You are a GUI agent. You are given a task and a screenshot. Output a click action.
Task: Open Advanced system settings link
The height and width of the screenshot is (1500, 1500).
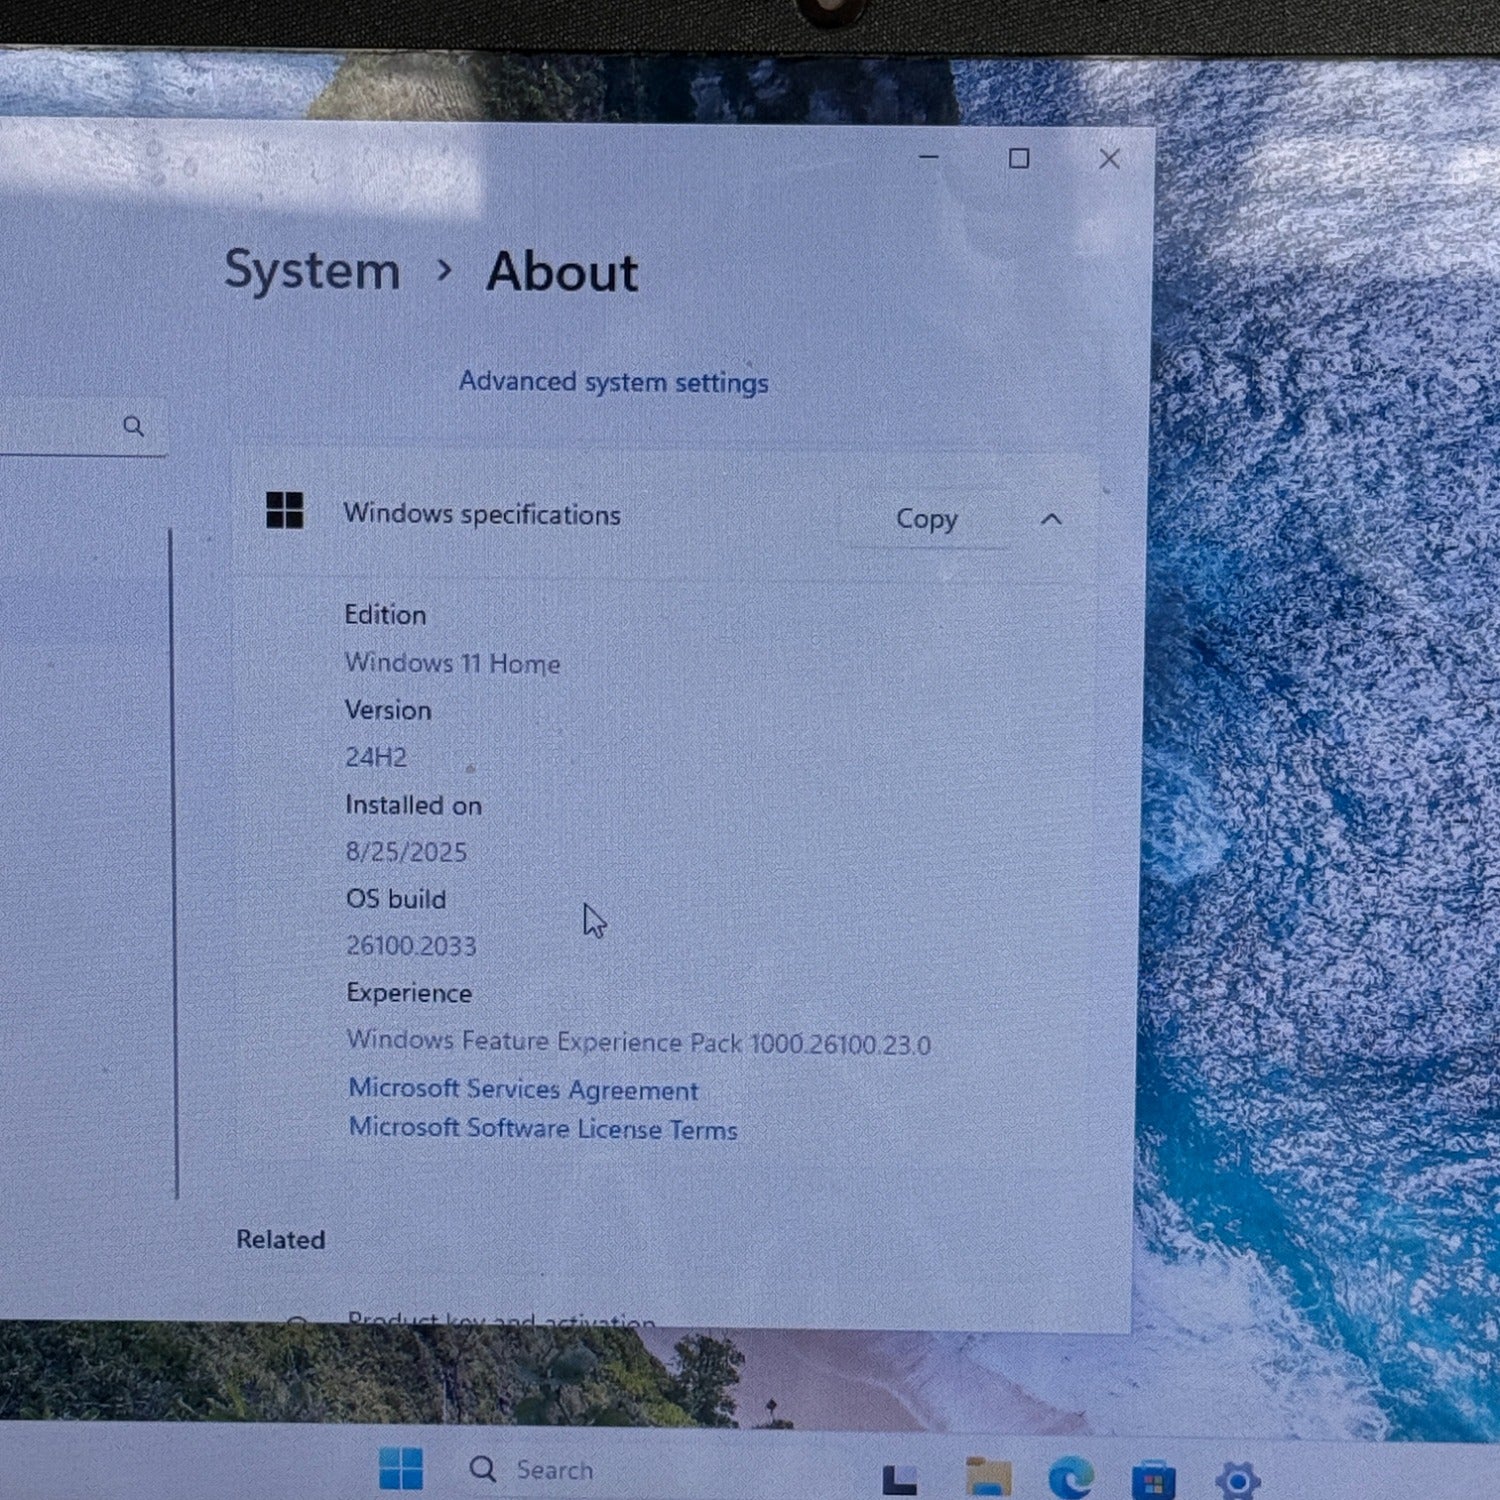(614, 382)
